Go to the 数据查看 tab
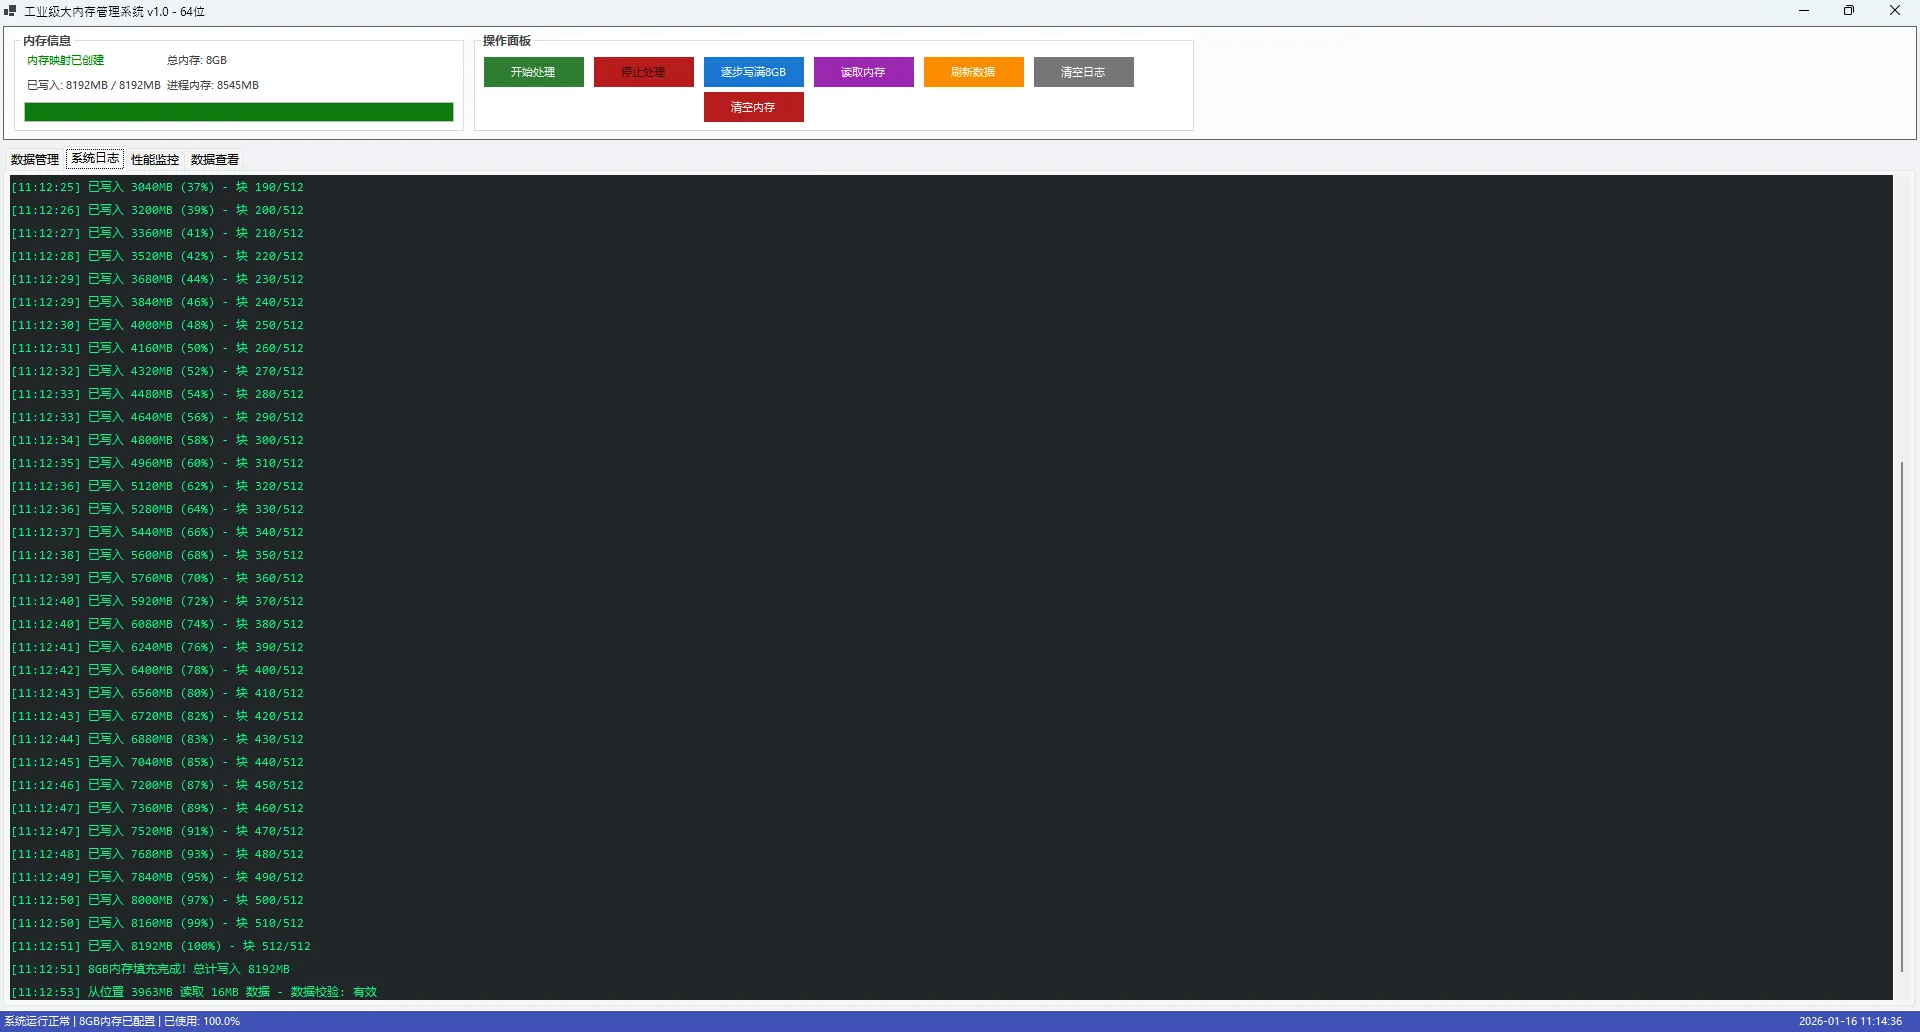Image resolution: width=1920 pixels, height=1032 pixels. coord(215,160)
